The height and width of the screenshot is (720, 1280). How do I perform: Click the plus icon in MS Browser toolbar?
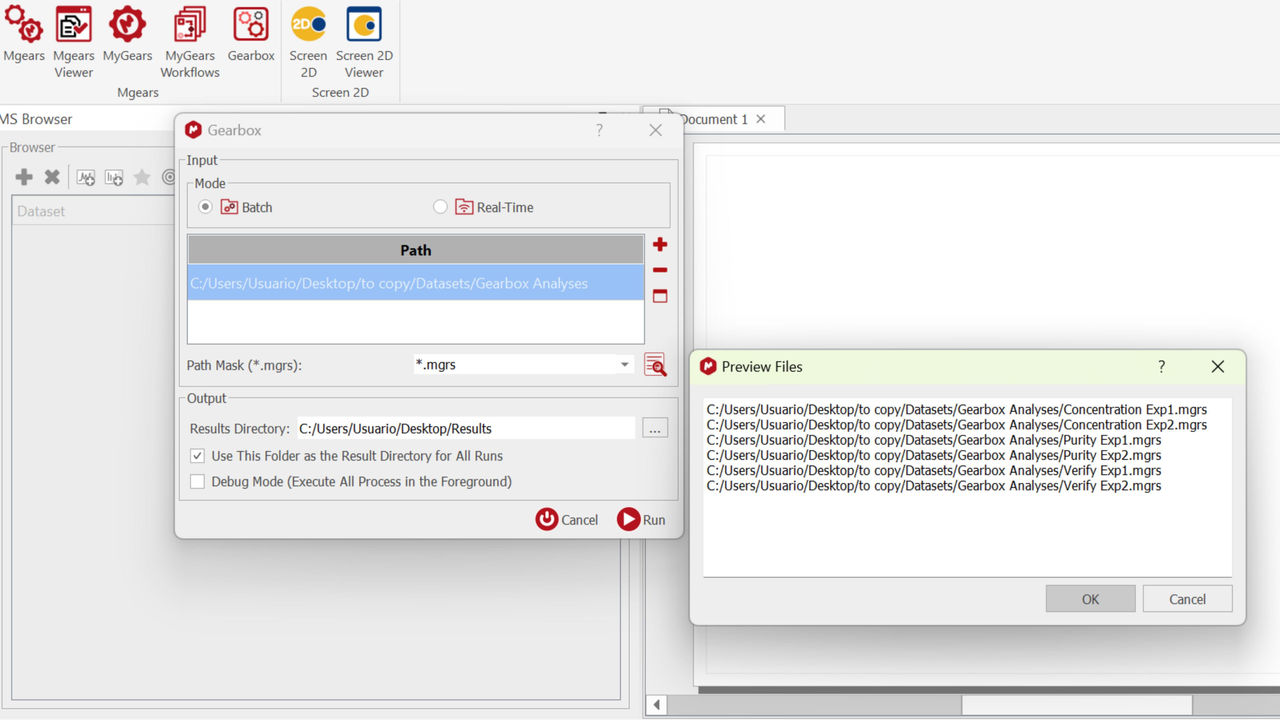24,177
